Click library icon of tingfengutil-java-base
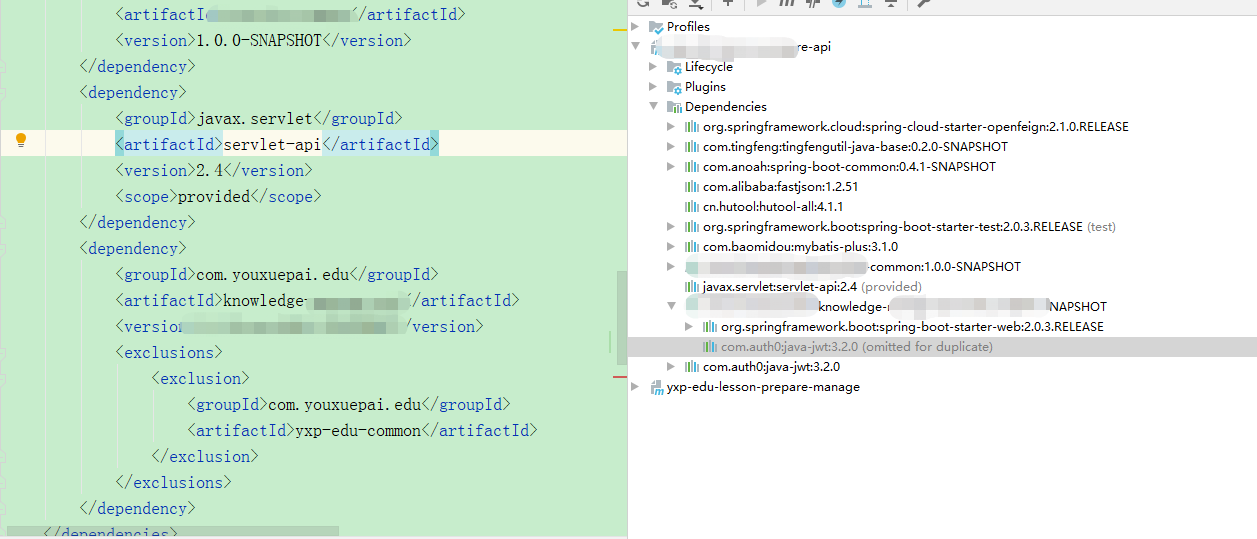1257x539 pixels. click(692, 147)
